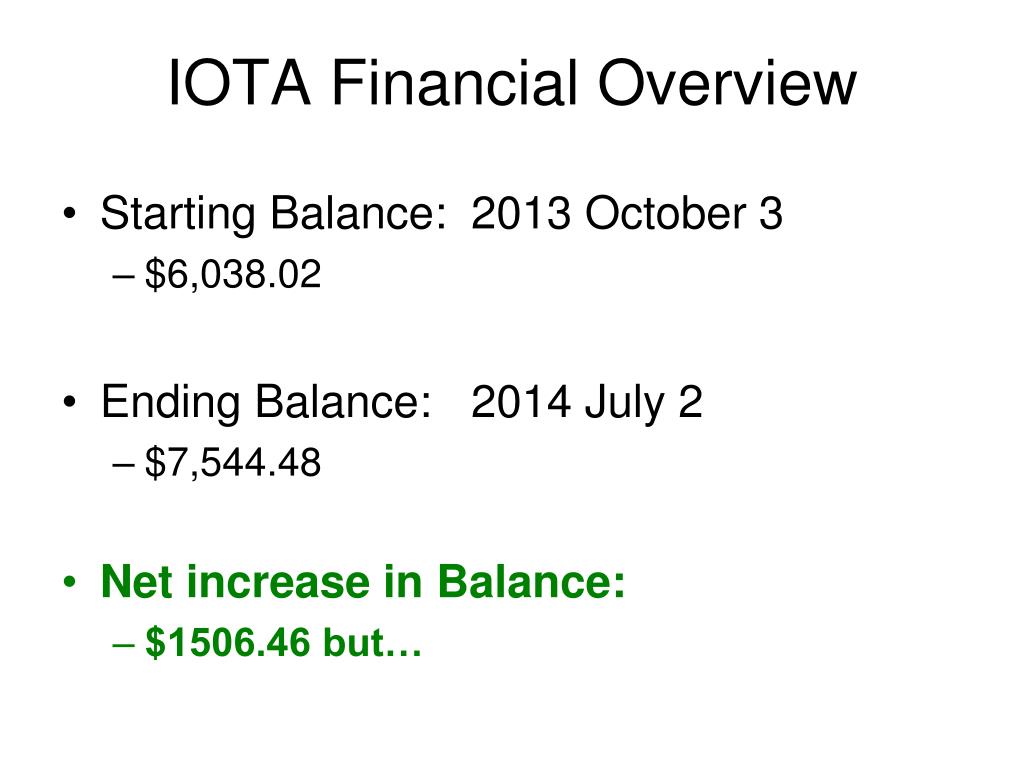1024x768 pixels.
Task: Click the word Financial in the title
Action: pyautogui.click(x=455, y=83)
